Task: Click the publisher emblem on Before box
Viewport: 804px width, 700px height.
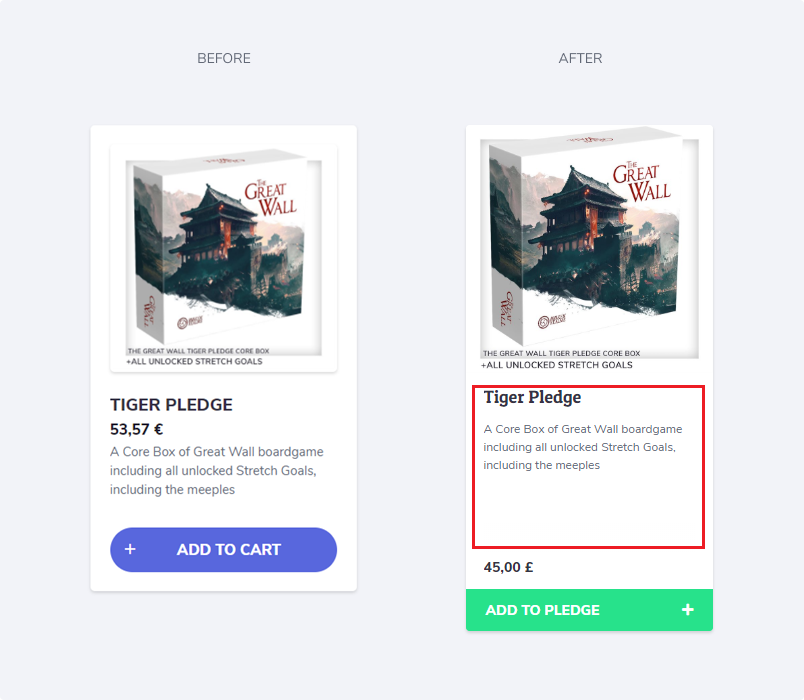Action: pos(190,323)
